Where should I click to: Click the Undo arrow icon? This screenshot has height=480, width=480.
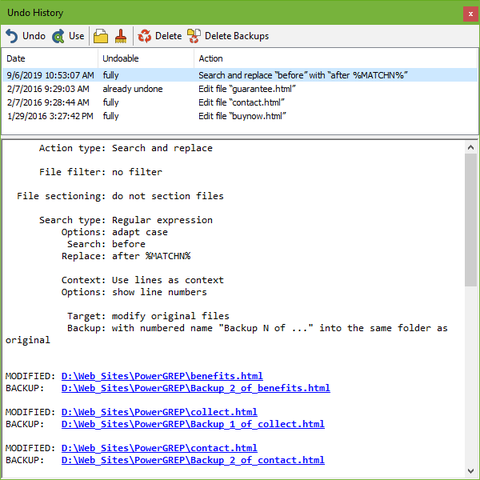click(x=12, y=36)
